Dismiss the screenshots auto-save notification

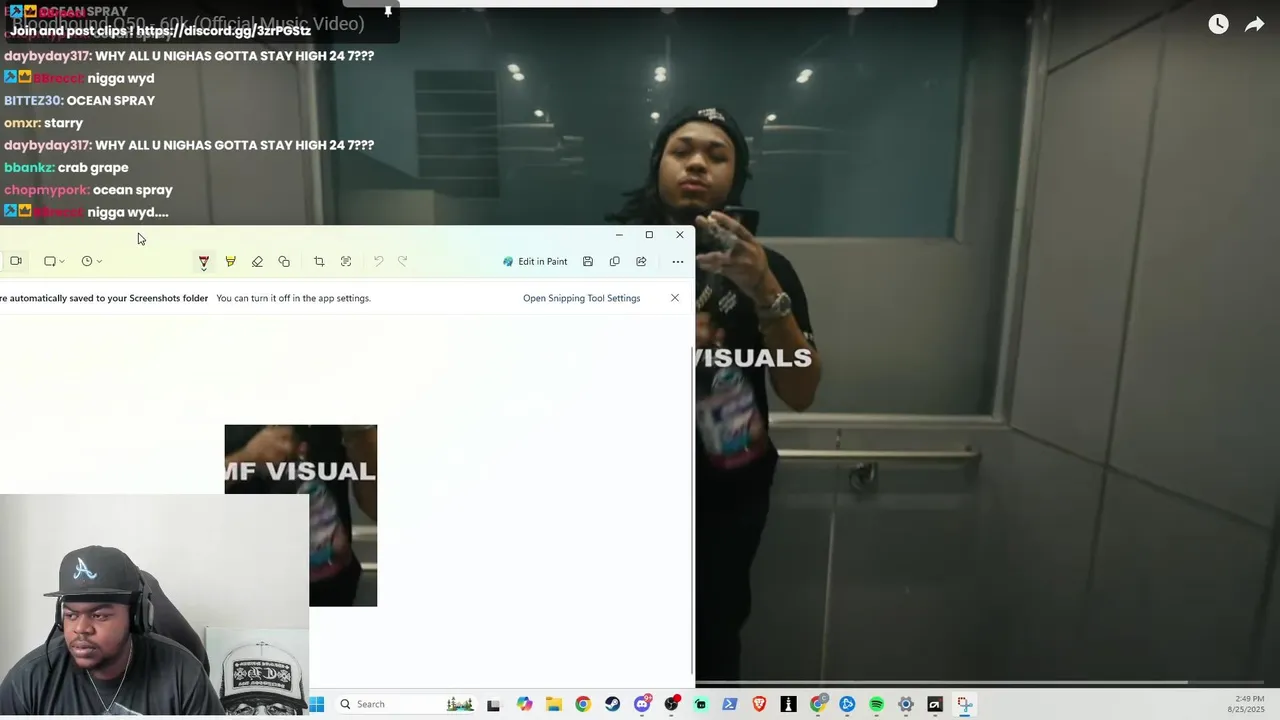(x=675, y=298)
